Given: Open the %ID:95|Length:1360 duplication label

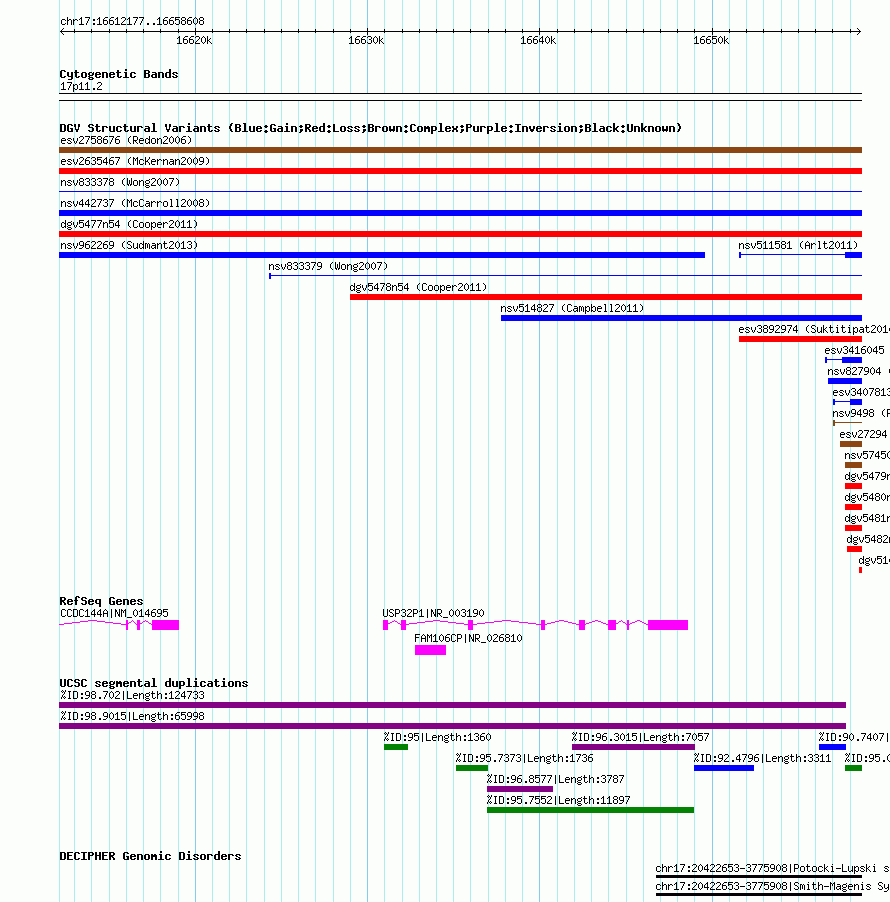Looking at the screenshot, I should [438, 737].
